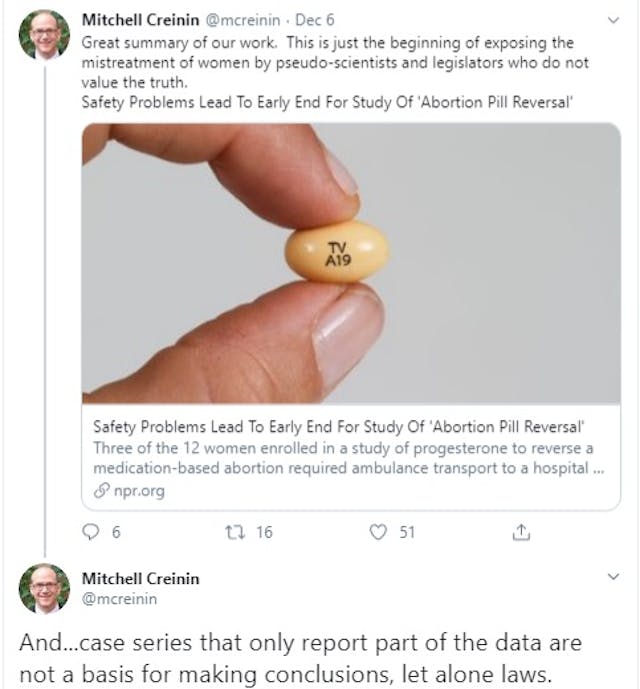Click Mitchell Creinin name in first tweet
Viewport: 640px width, 689px height.
coord(139,19)
